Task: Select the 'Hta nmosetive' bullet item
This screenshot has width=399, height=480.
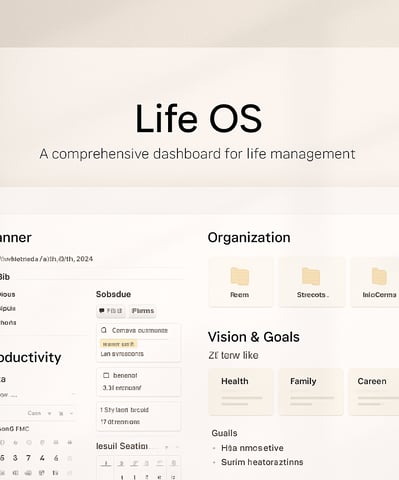Action: pyautogui.click(x=252, y=448)
